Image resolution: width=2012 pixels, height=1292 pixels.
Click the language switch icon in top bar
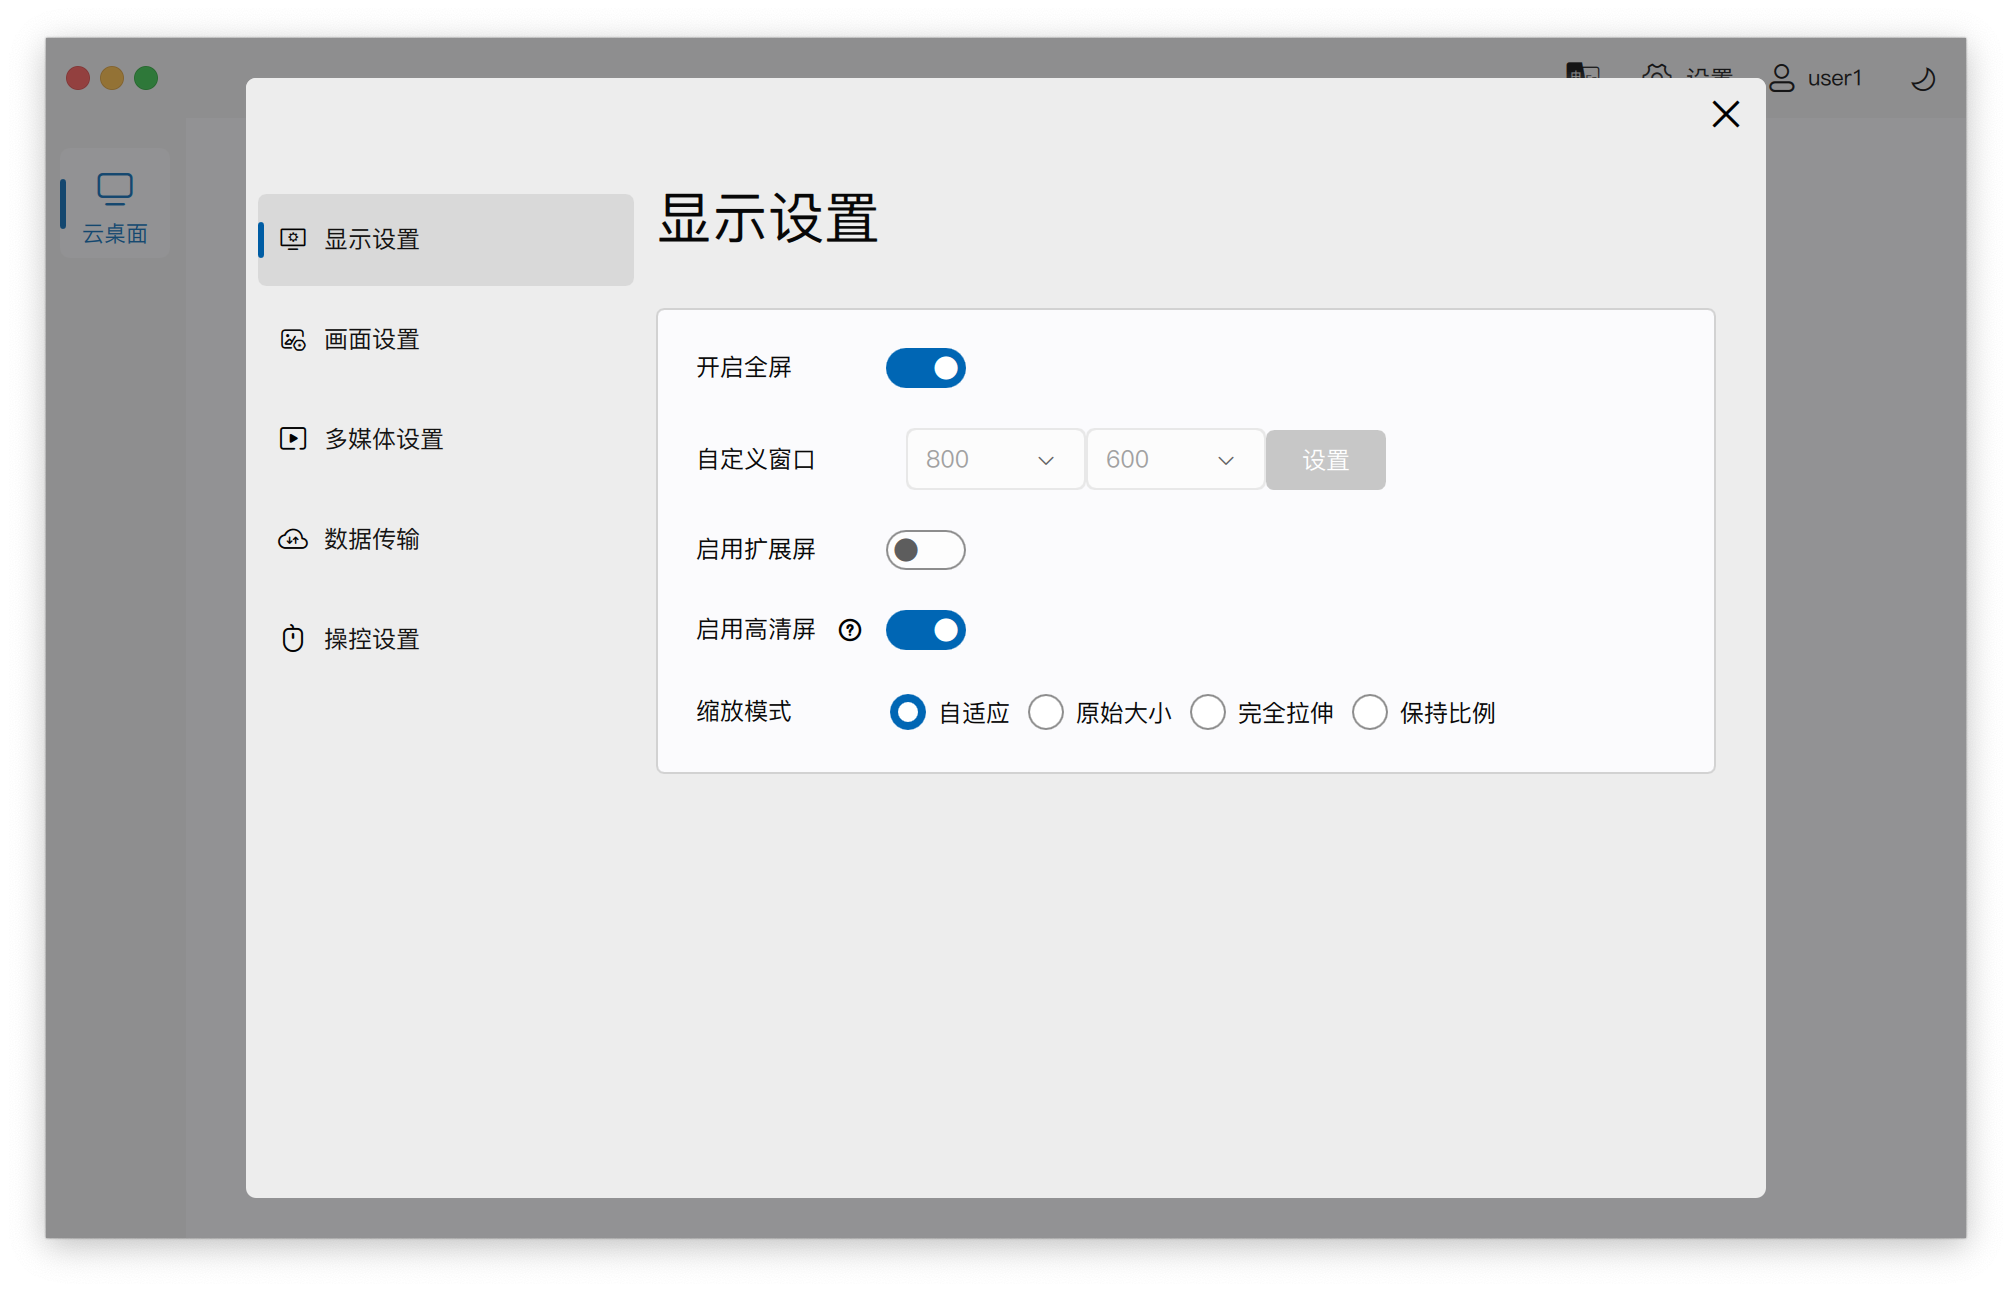click(x=1583, y=70)
